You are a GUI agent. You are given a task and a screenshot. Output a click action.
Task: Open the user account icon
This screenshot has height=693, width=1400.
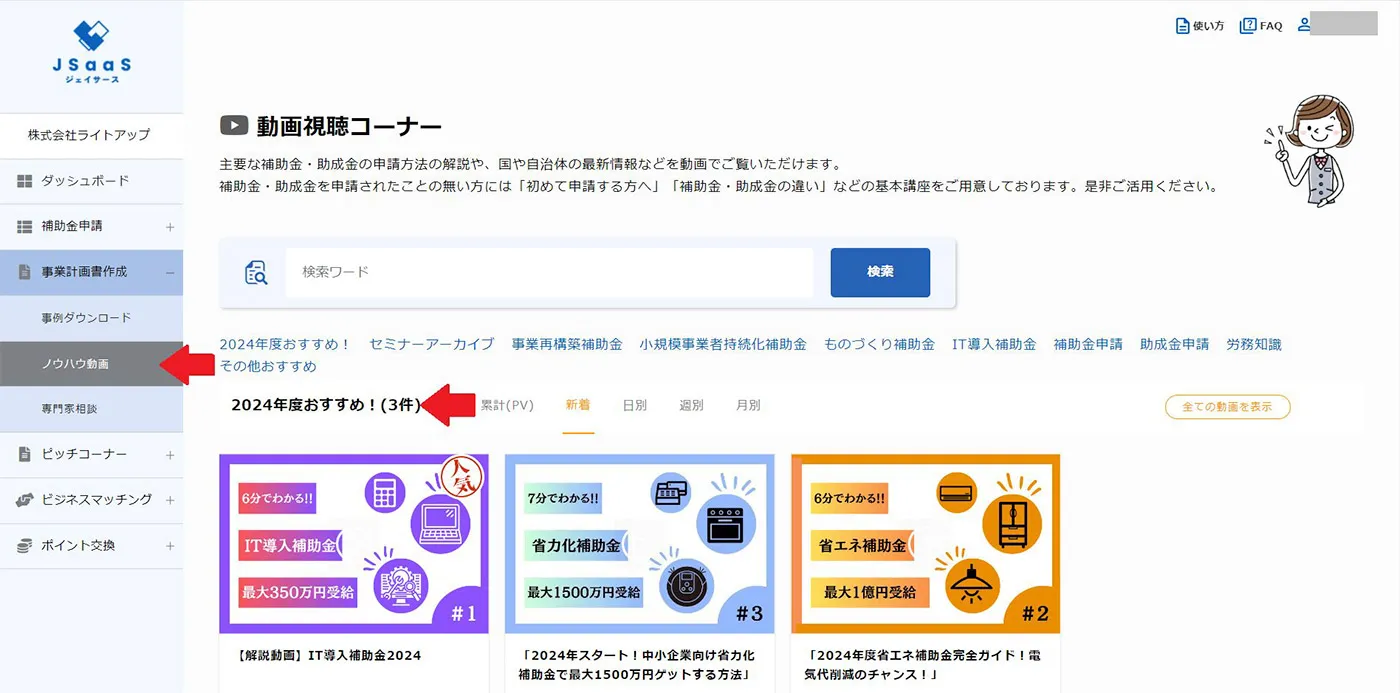click(1304, 25)
